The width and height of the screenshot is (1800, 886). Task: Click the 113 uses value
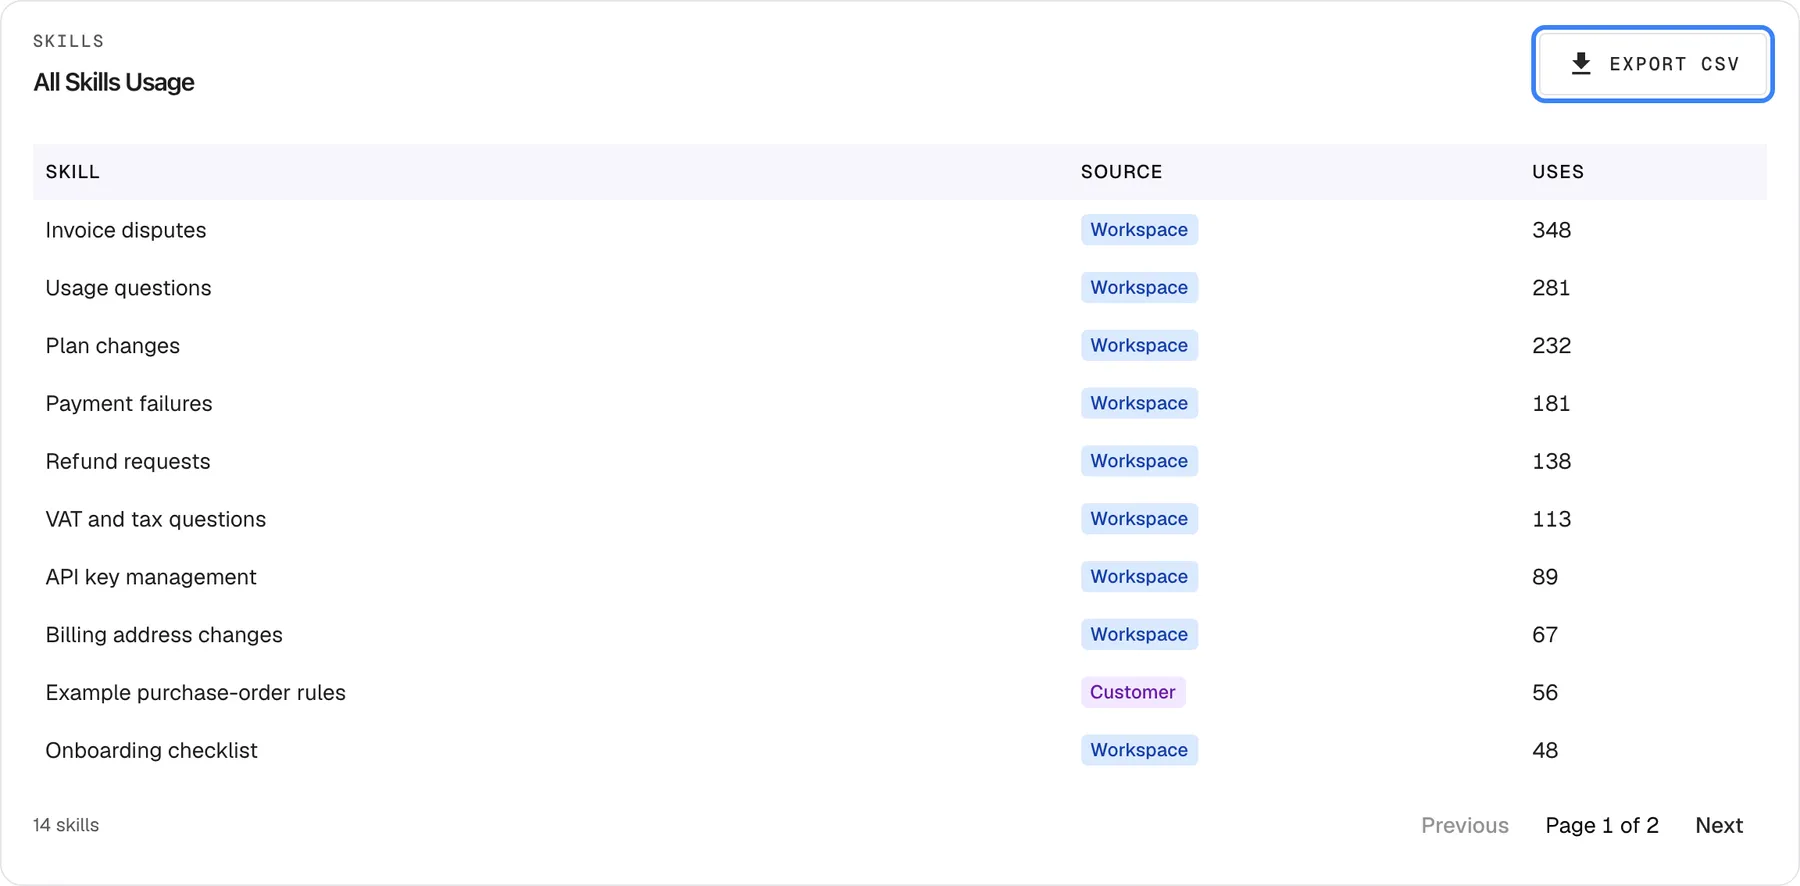click(x=1551, y=519)
